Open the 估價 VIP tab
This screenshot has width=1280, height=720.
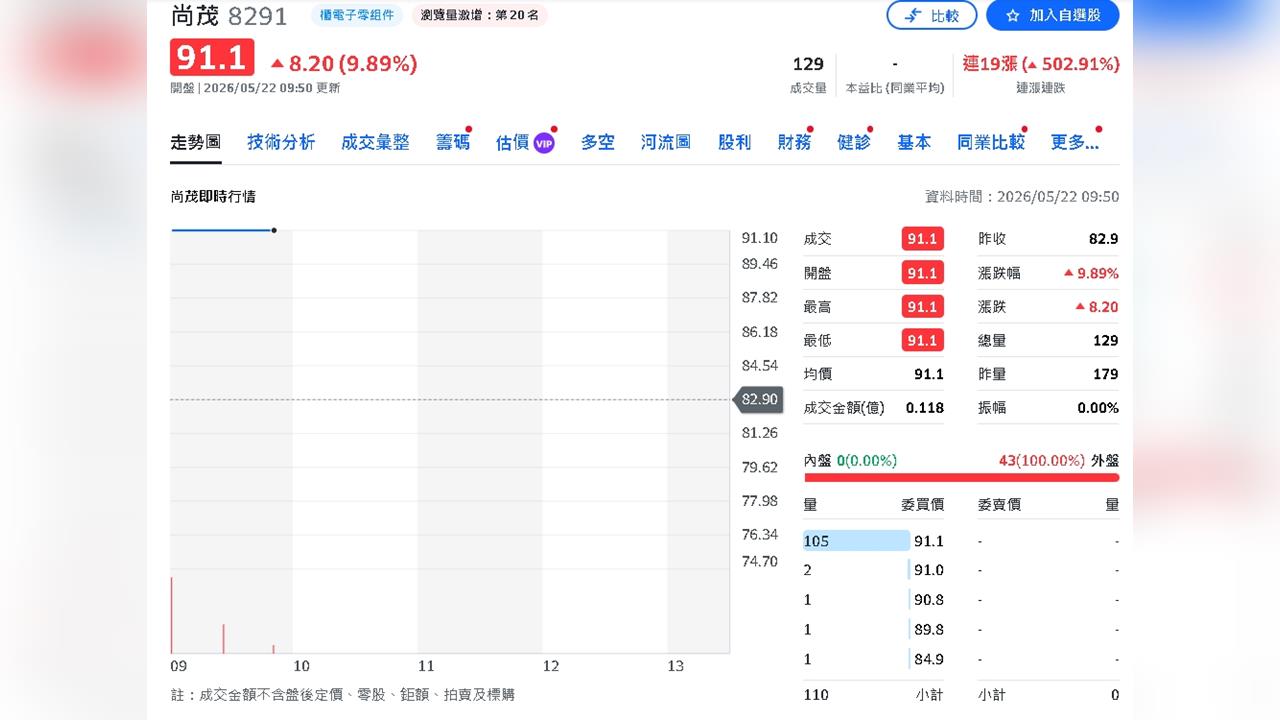tap(525, 142)
